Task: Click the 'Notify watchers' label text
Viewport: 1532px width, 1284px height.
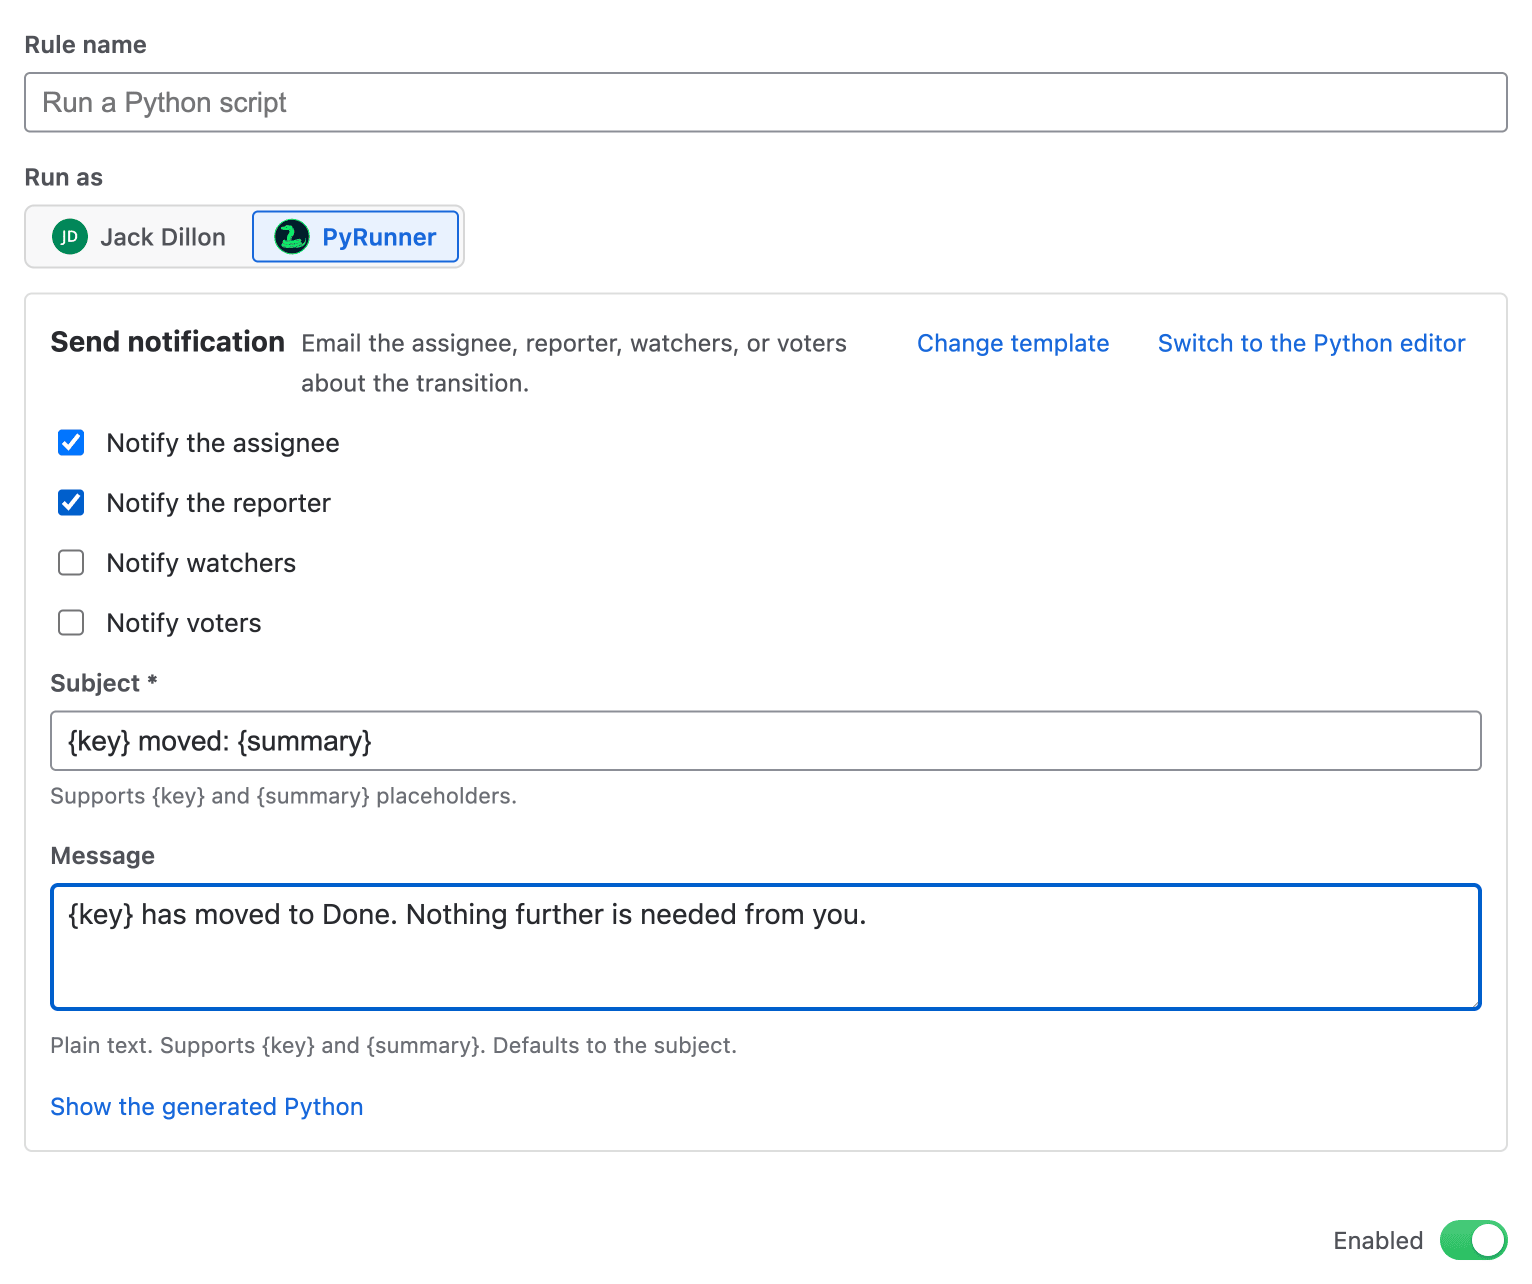Action: (x=201, y=563)
